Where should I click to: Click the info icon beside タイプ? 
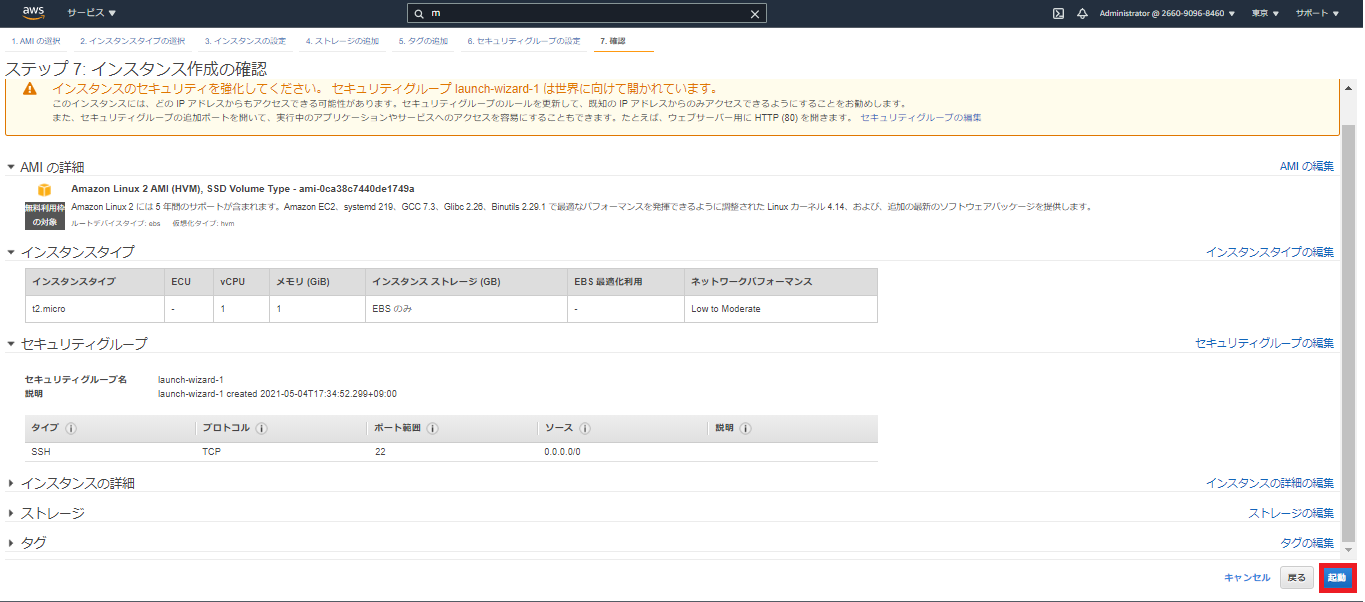point(71,428)
